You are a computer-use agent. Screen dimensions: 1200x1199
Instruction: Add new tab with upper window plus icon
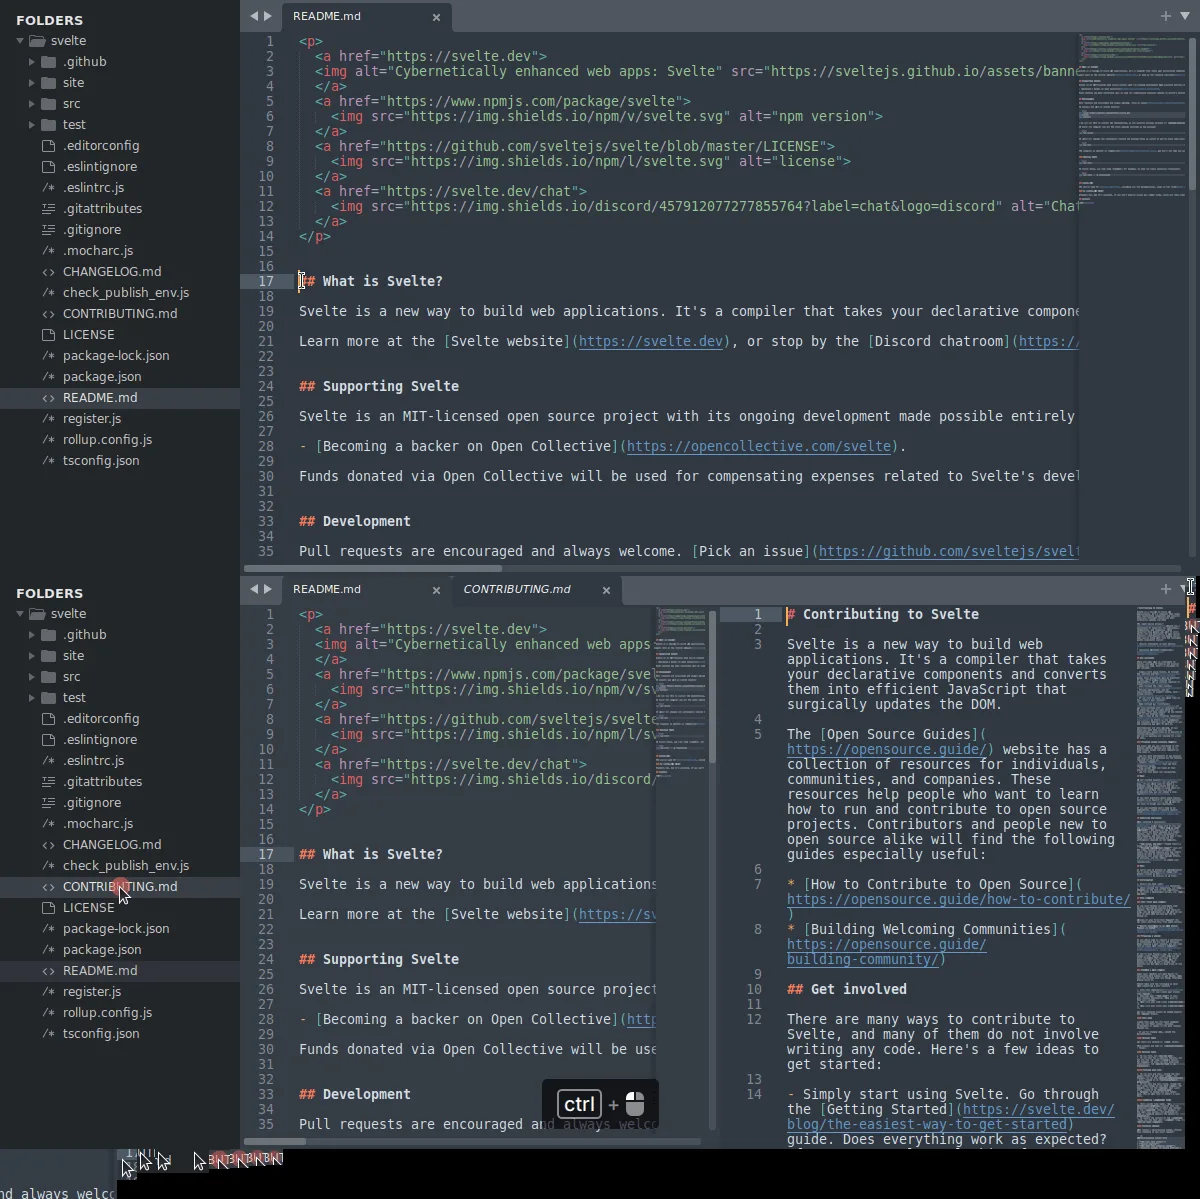coord(1166,16)
